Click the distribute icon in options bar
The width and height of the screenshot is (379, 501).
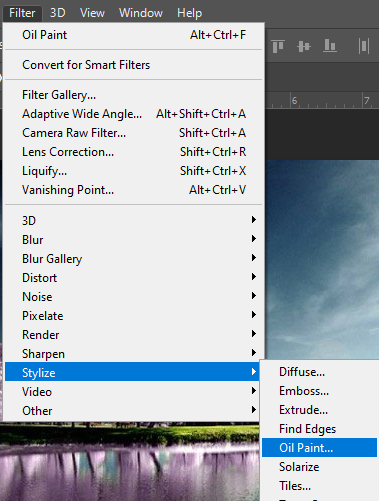[364, 46]
